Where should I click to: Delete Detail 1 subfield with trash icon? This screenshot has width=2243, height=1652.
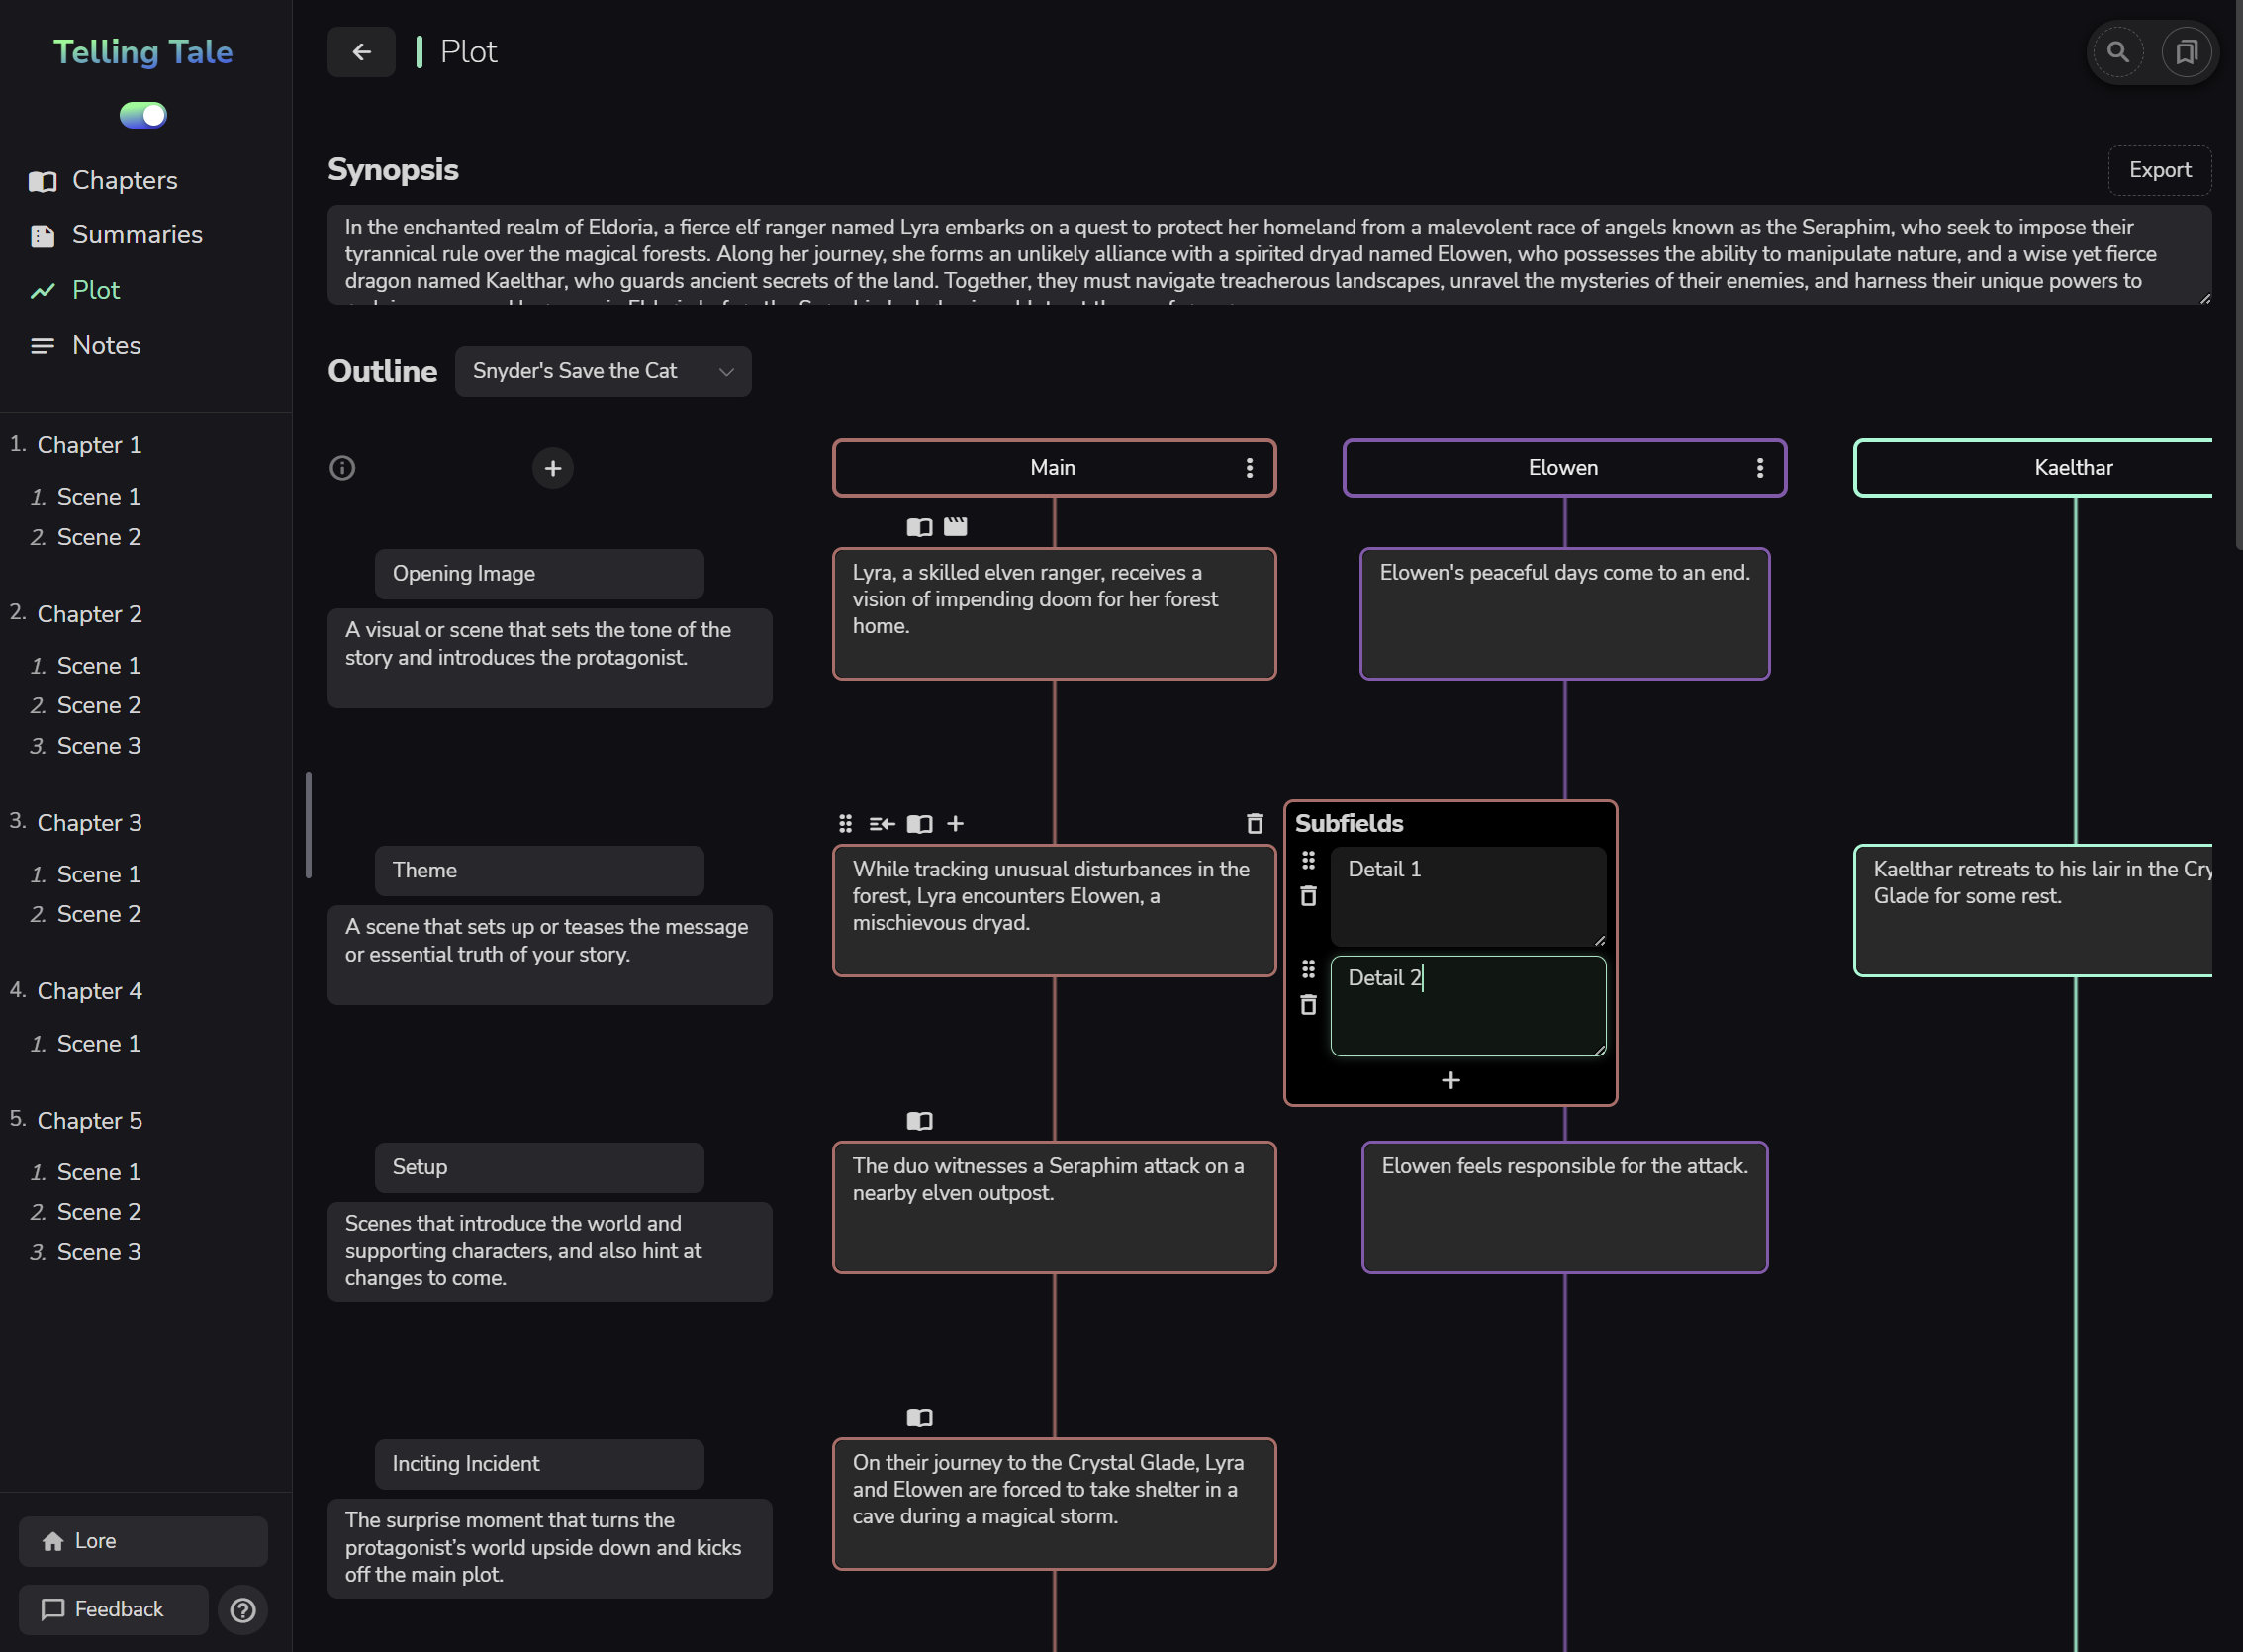pos(1308,897)
